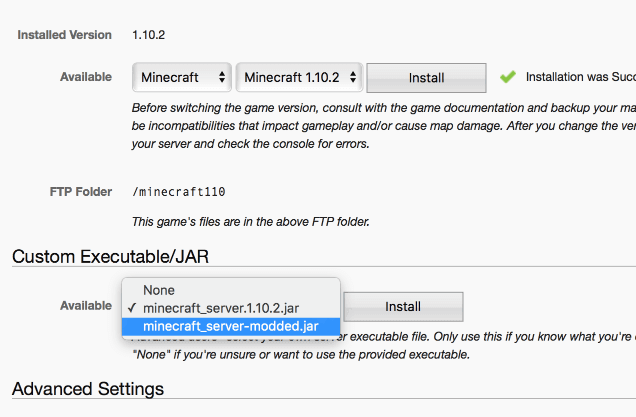The image size is (636, 417).
Task: Click the Installed Version label
Action: click(65, 34)
